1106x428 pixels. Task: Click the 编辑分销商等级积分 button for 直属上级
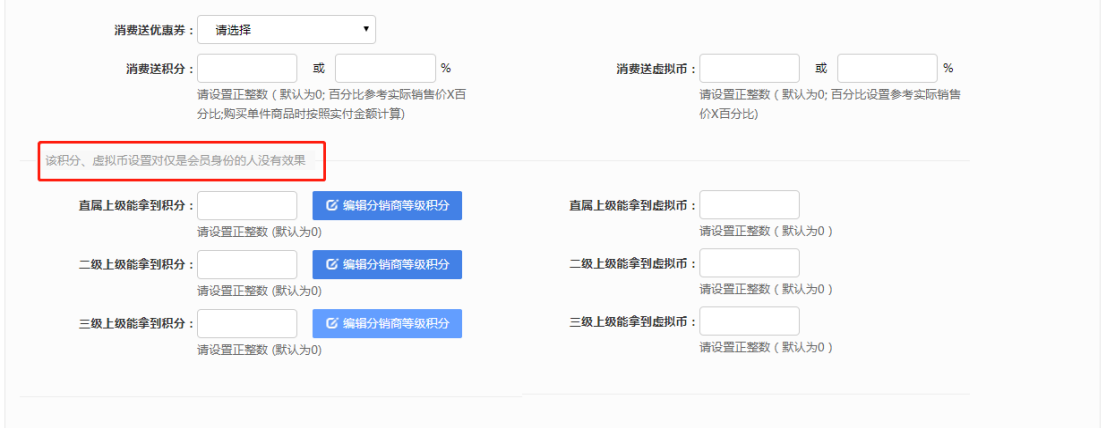click(x=387, y=206)
